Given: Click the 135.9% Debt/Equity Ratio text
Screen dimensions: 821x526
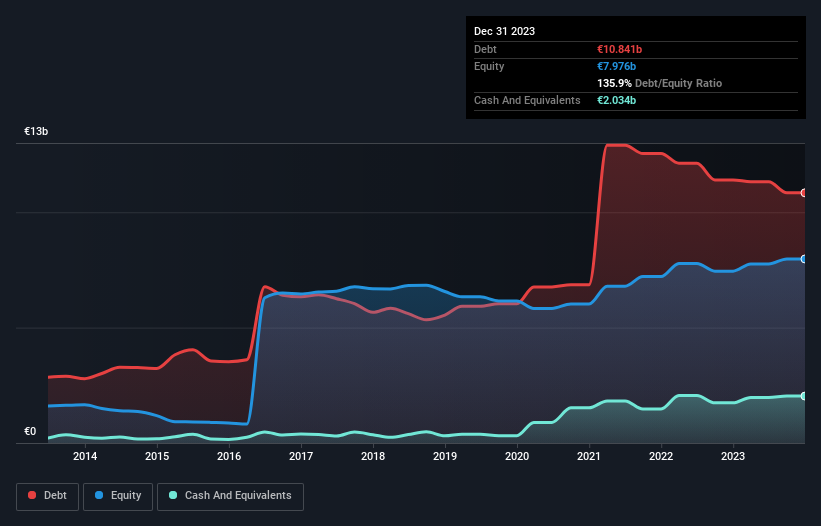Looking at the screenshot, I should pyautogui.click(x=659, y=83).
